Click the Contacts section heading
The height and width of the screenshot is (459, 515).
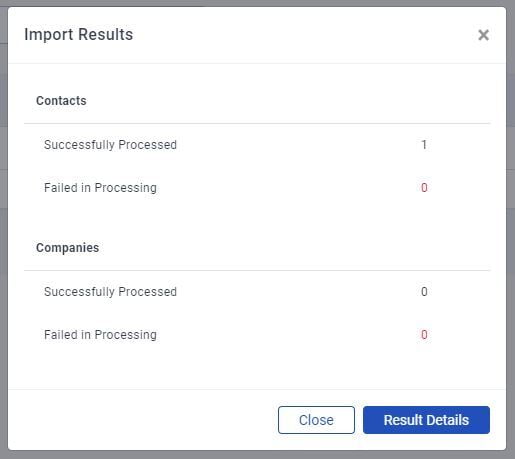click(x=61, y=101)
